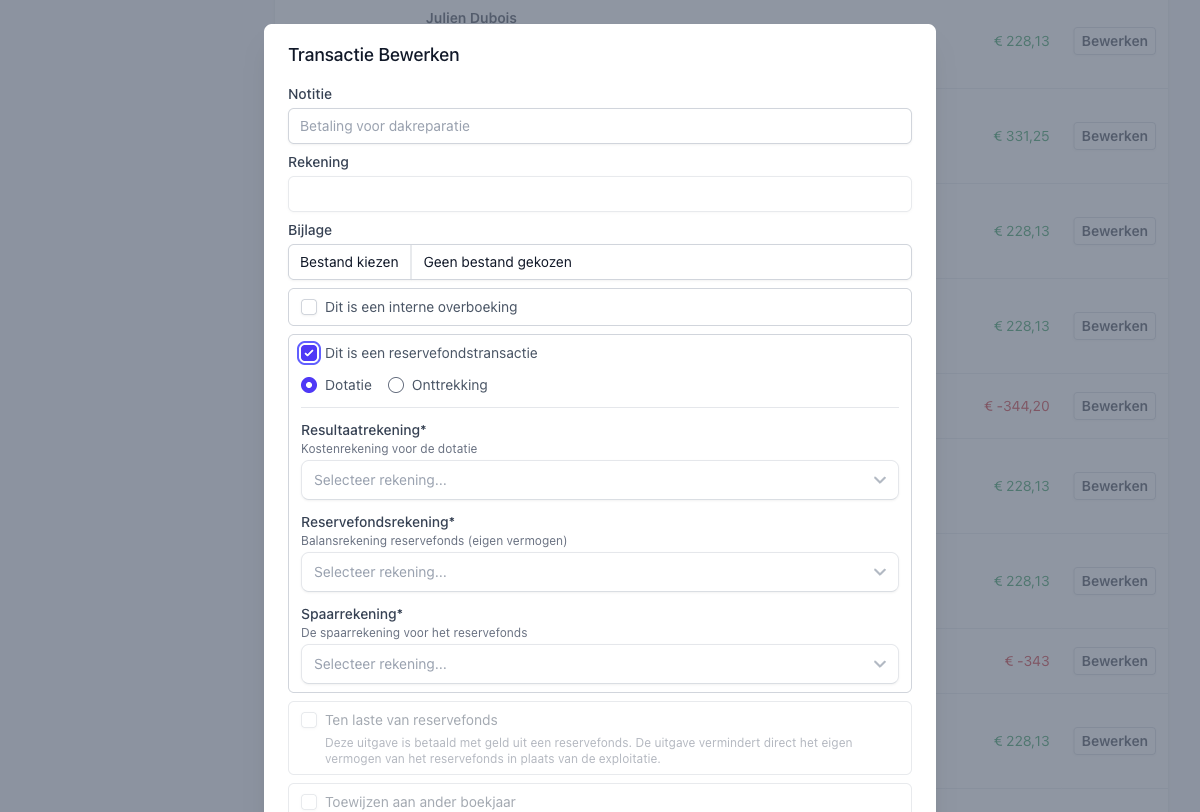Click the 'Geen bestand gekozen' file field
Screen dimensions: 1200x812
[660, 262]
